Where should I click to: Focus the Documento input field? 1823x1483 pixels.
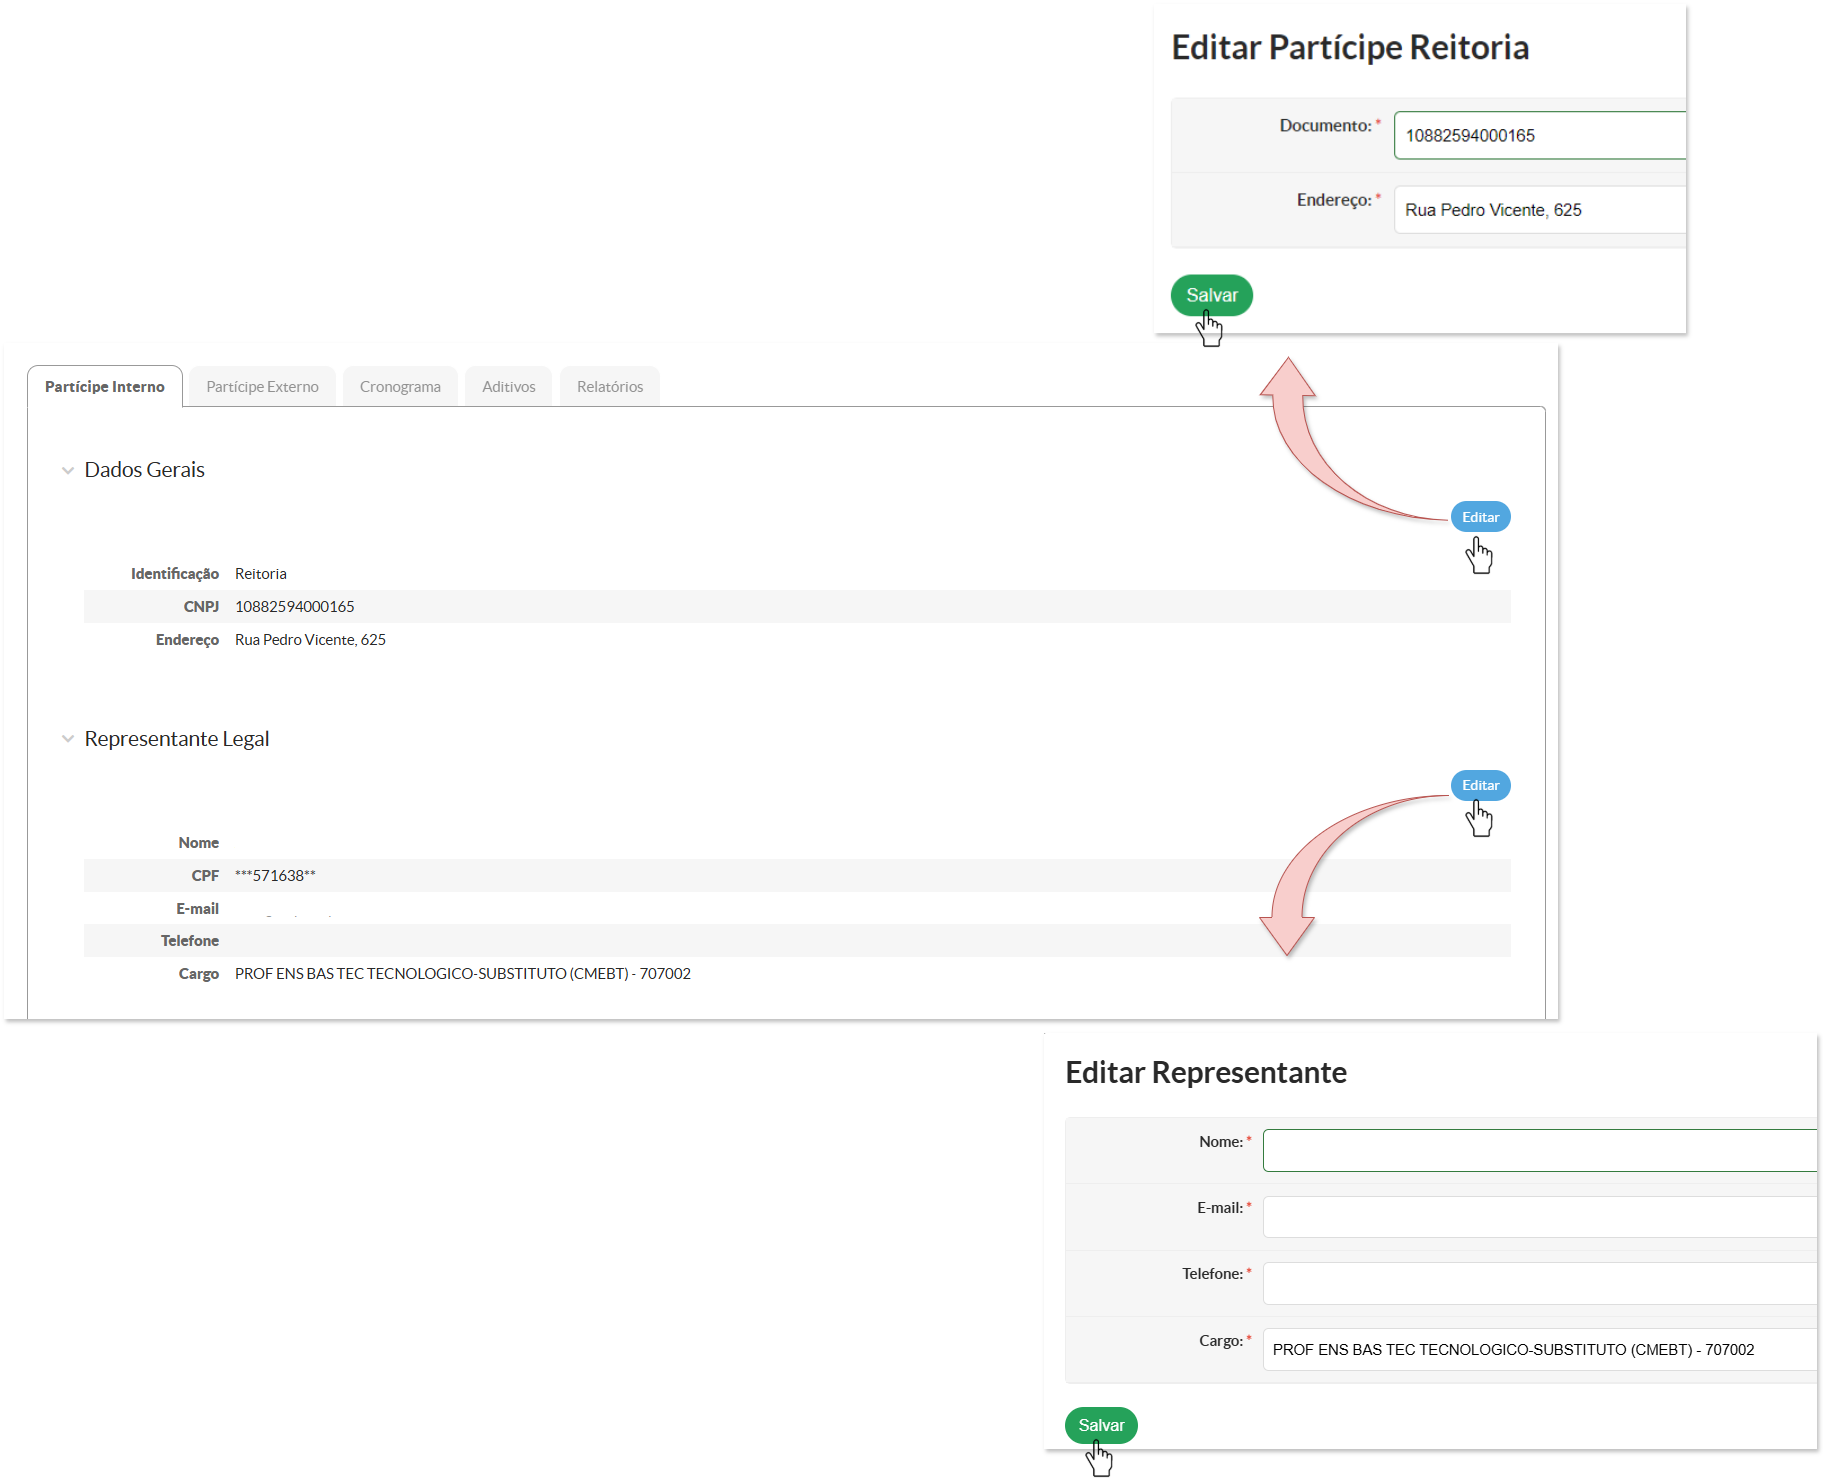click(1540, 135)
